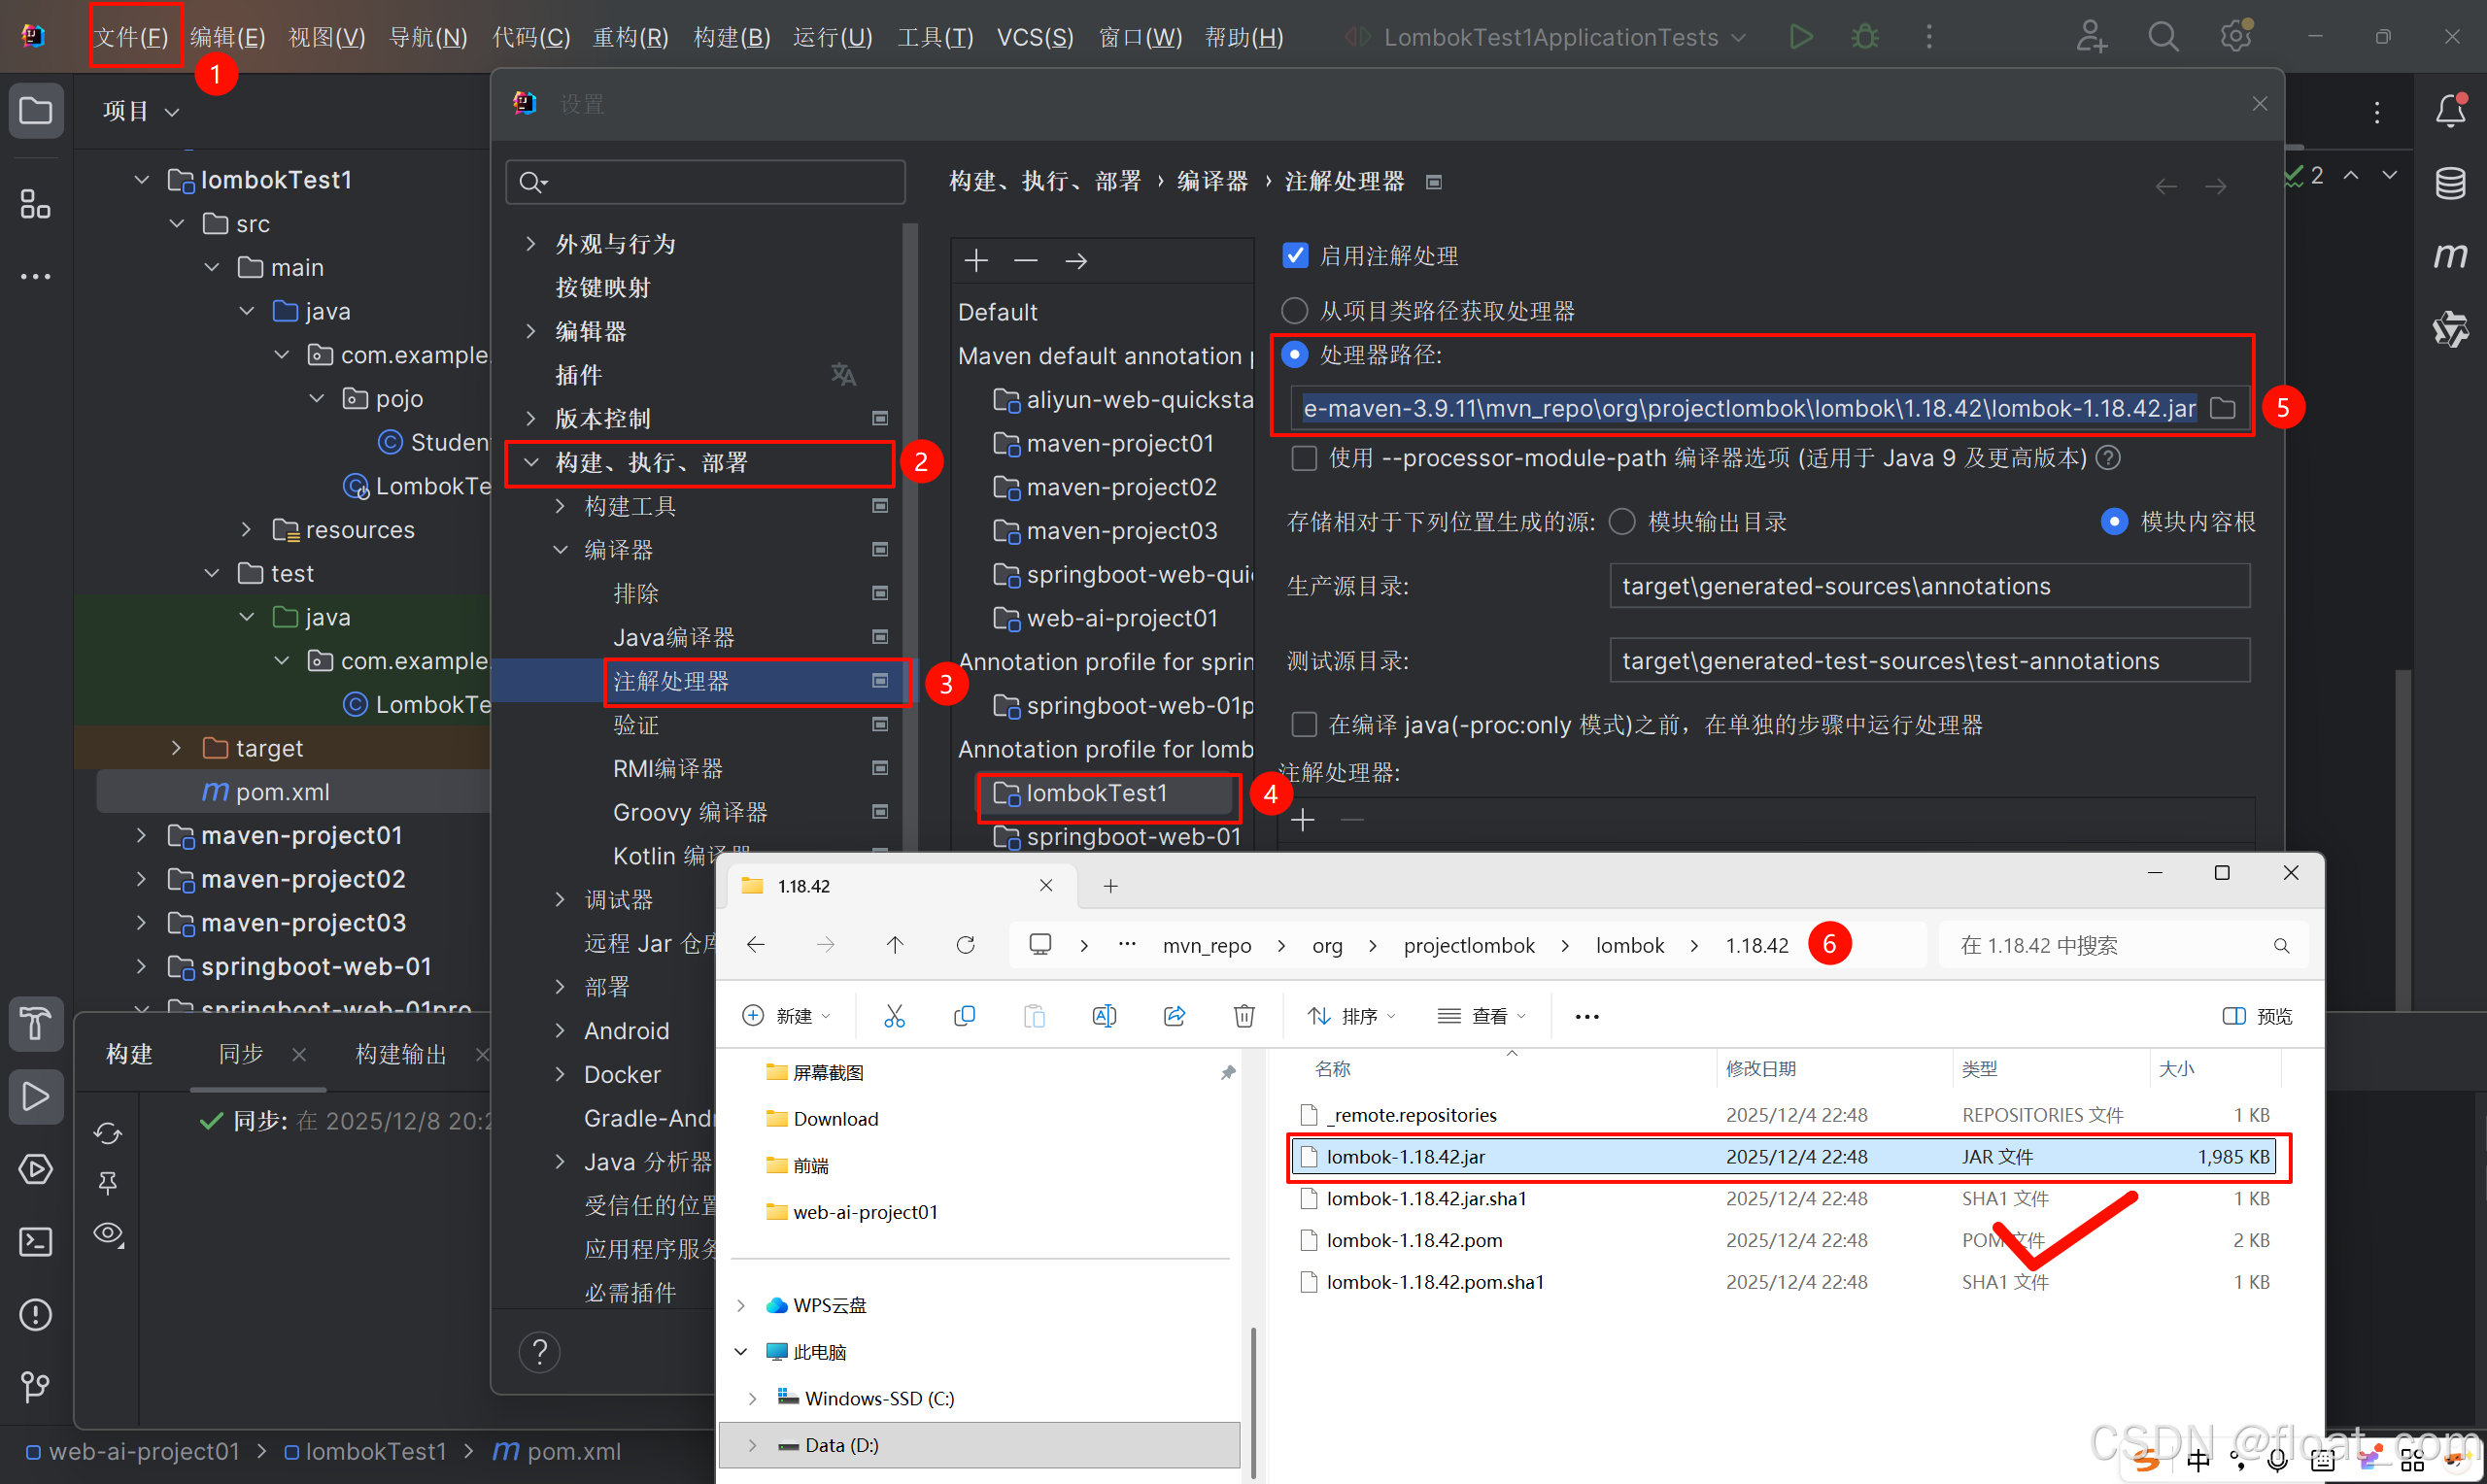This screenshot has height=1484, width=2487.
Task: Open the Database tool window icon
Action: point(2449,183)
